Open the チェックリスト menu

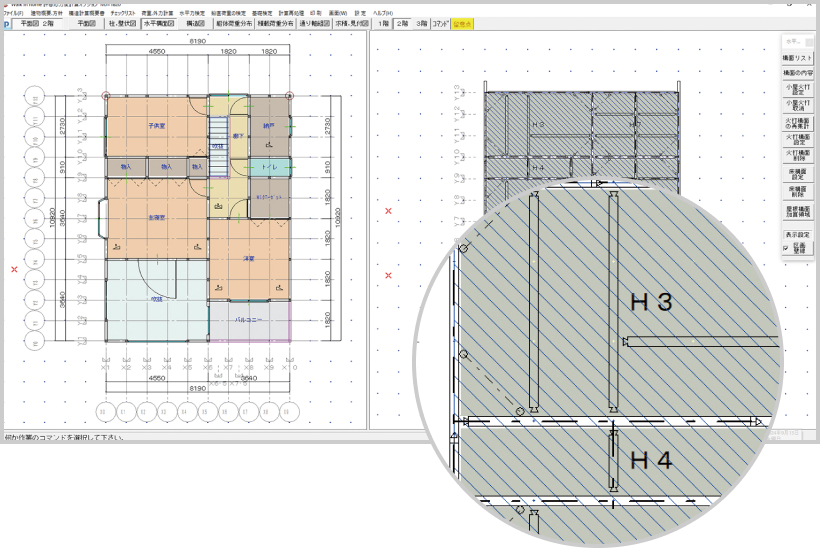(x=123, y=13)
